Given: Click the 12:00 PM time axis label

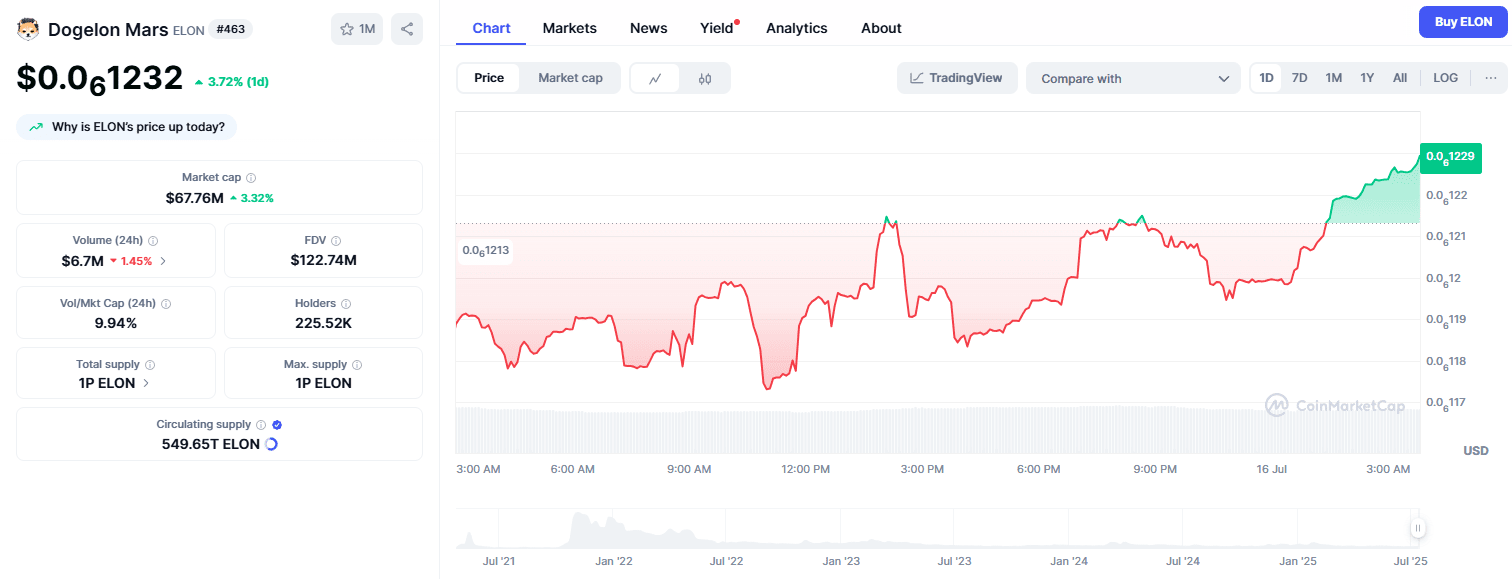Looking at the screenshot, I should pyautogui.click(x=806, y=469).
